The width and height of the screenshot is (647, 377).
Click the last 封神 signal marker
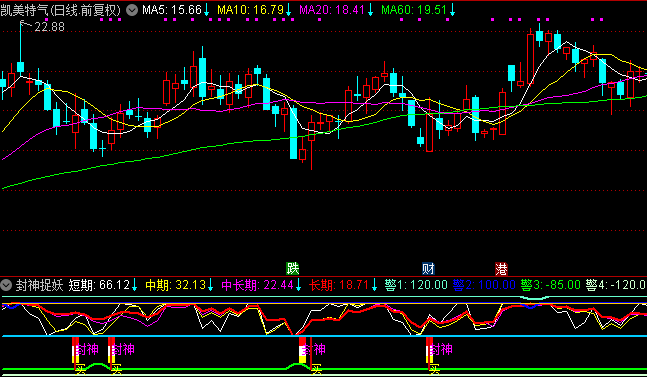point(441,350)
